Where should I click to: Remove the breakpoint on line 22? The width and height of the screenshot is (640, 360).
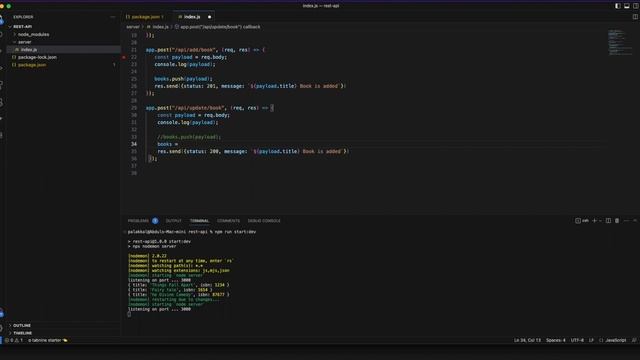click(124, 57)
